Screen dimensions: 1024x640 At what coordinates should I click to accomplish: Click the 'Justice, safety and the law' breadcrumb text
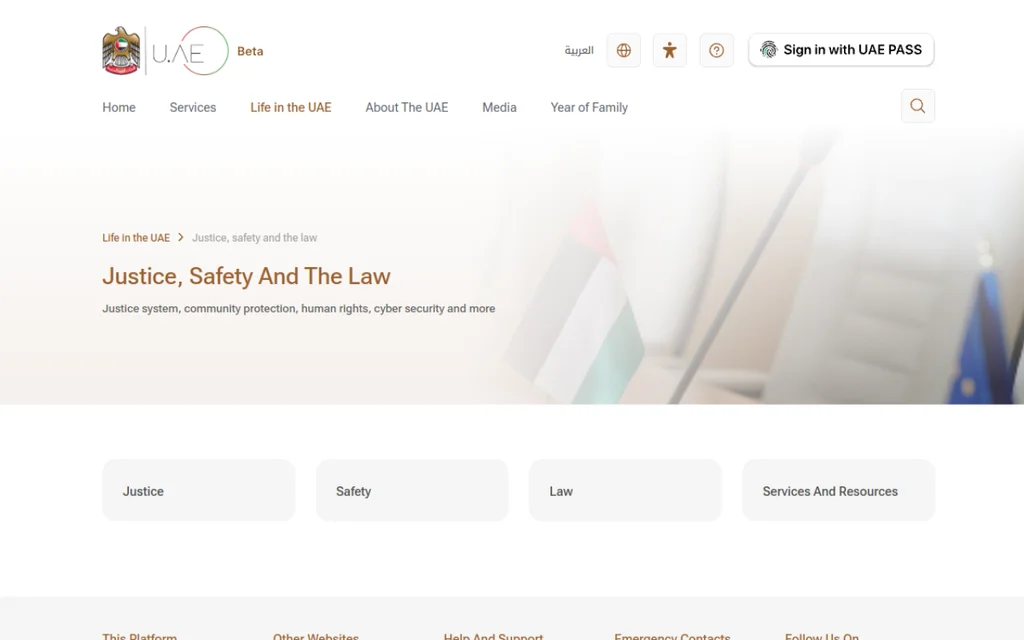click(255, 238)
